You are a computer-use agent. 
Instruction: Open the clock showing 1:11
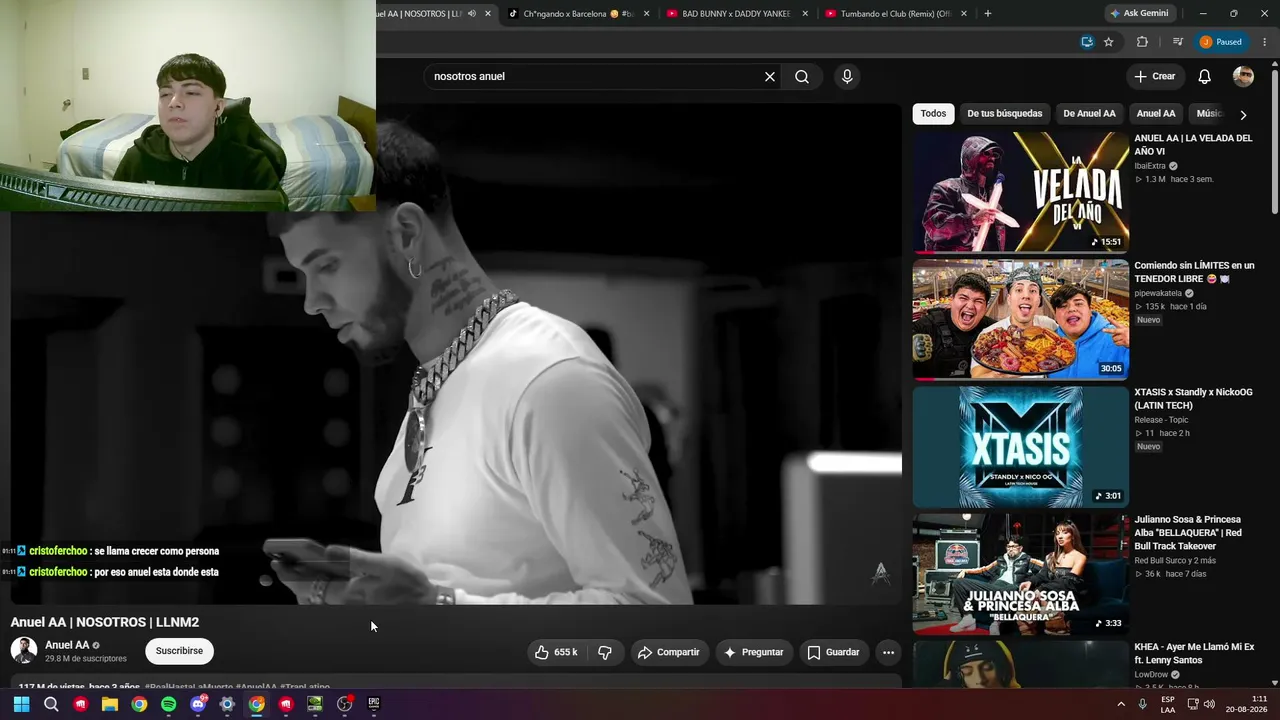point(1246,704)
